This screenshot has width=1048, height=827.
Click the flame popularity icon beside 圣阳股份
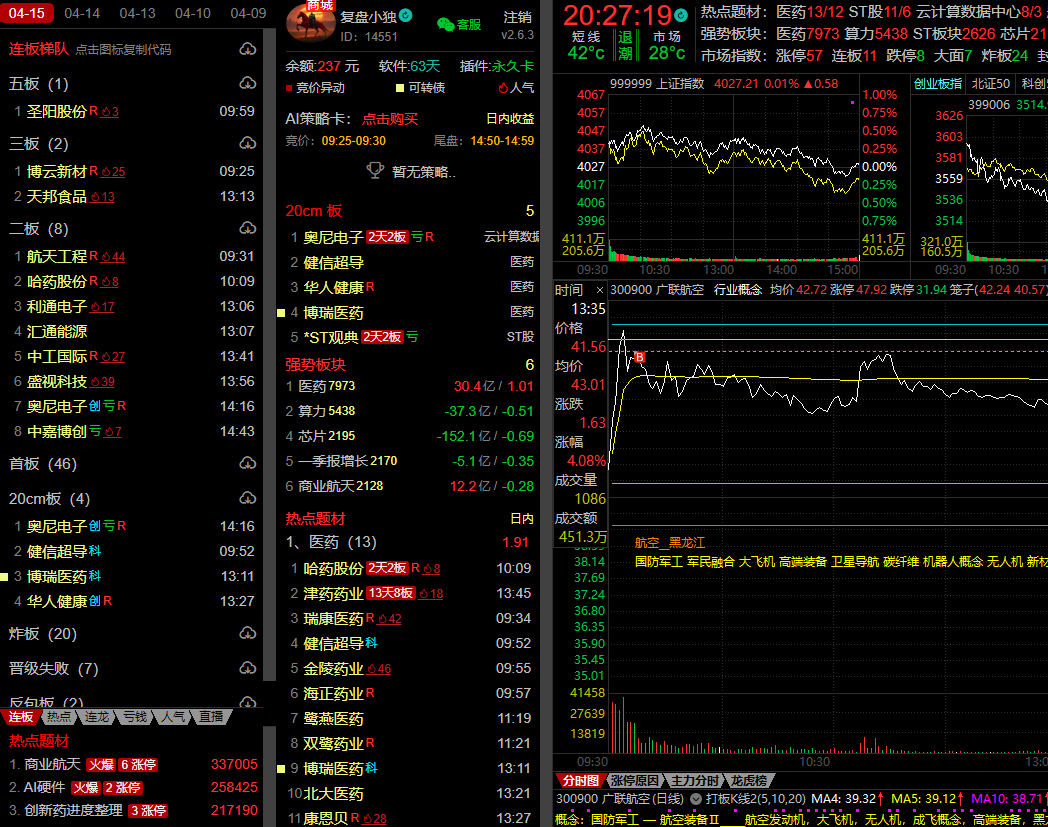[x=109, y=112]
